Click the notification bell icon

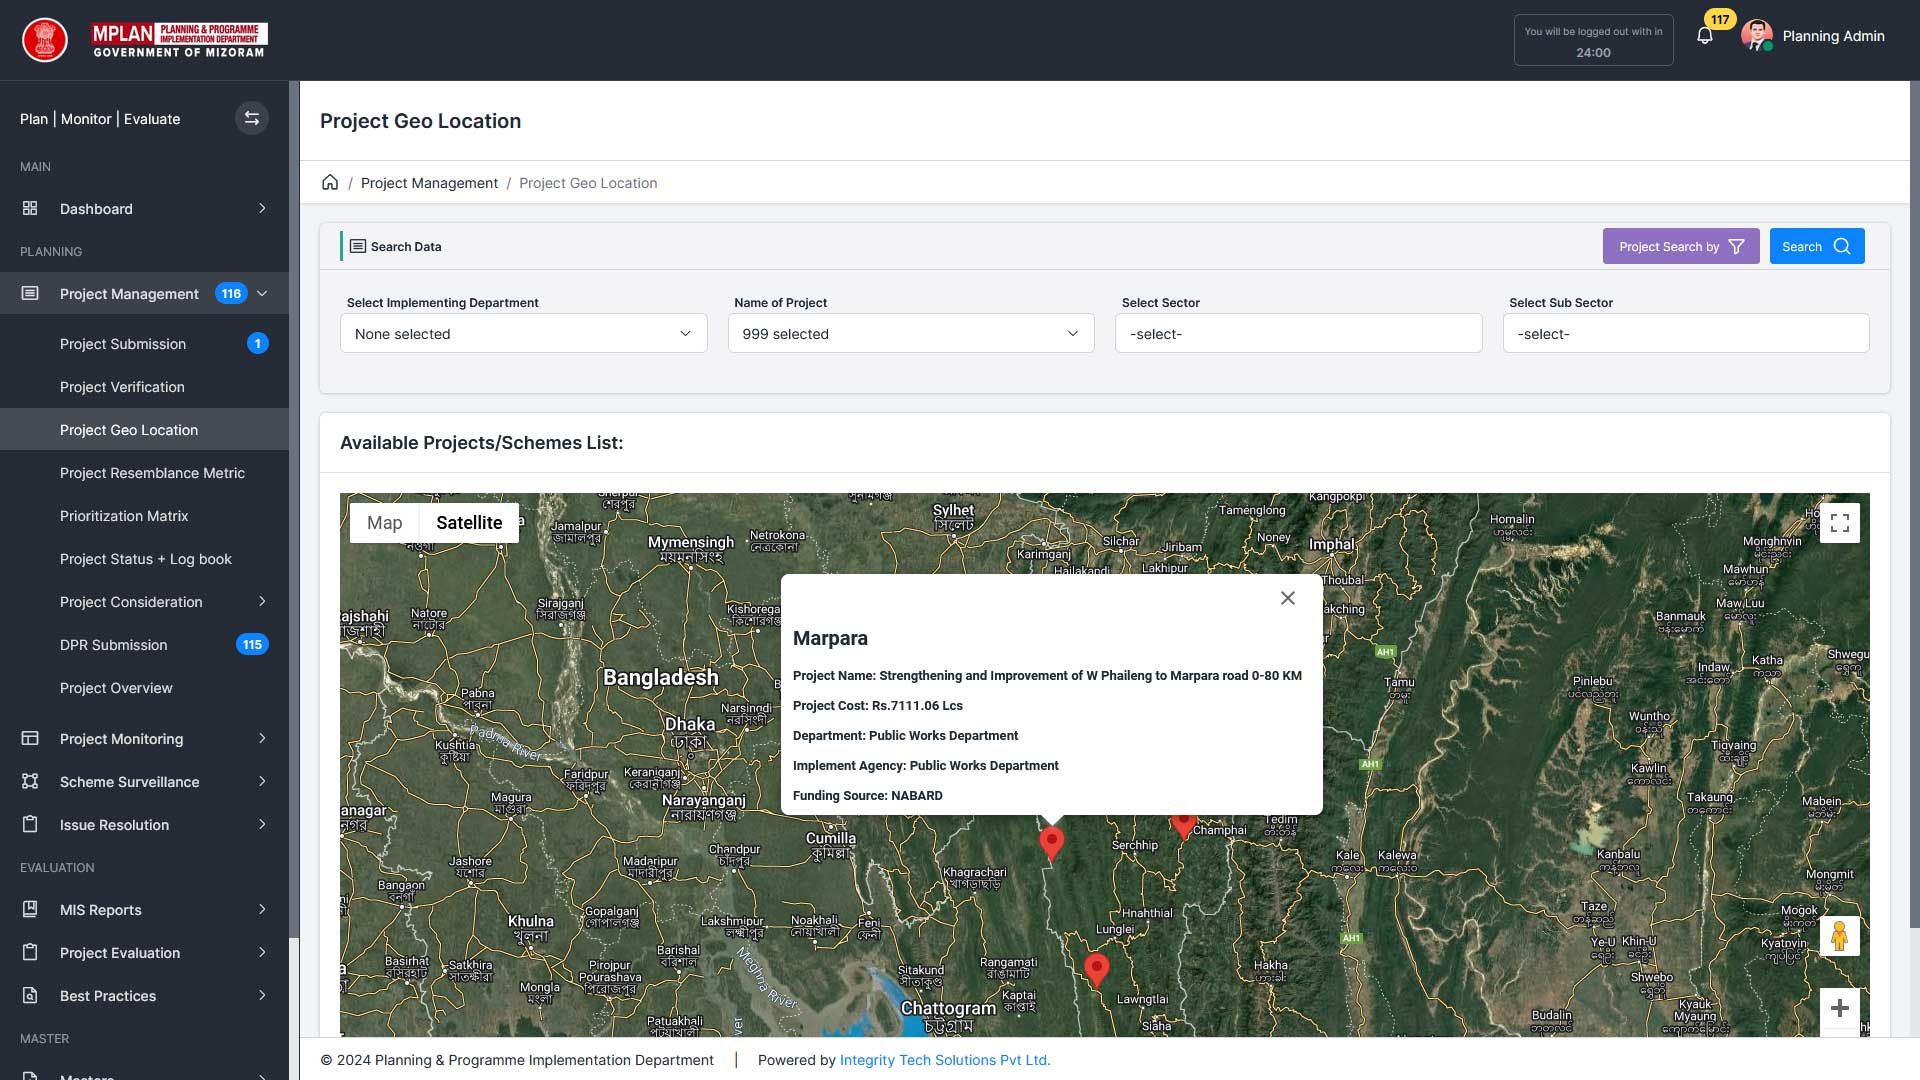tap(1705, 36)
